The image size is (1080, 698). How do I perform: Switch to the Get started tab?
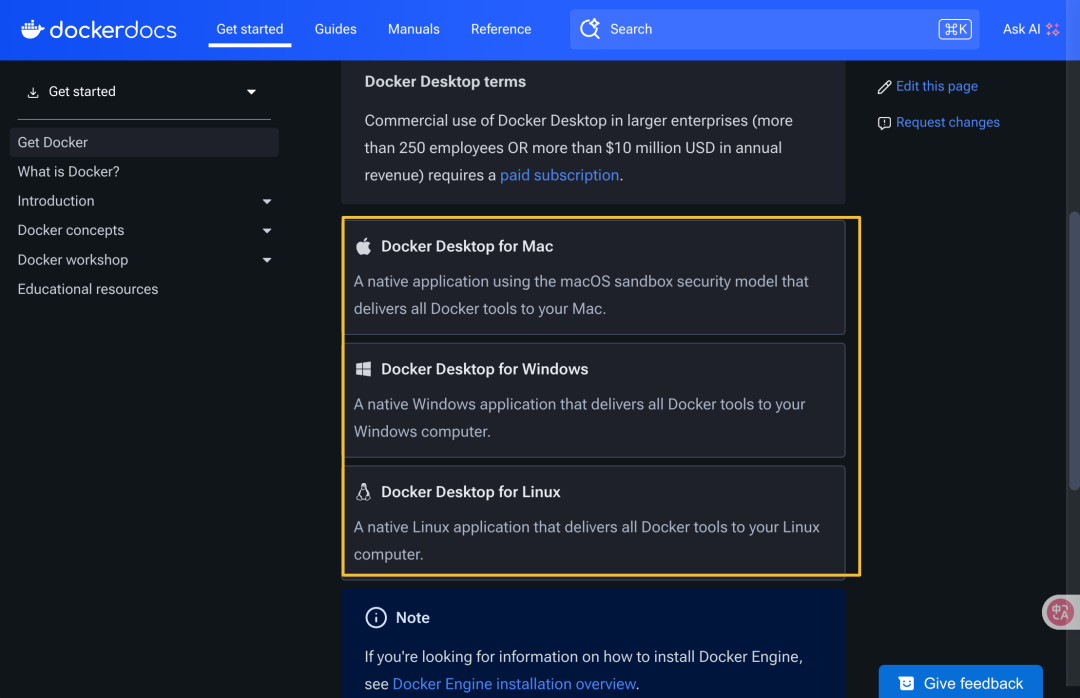(250, 29)
